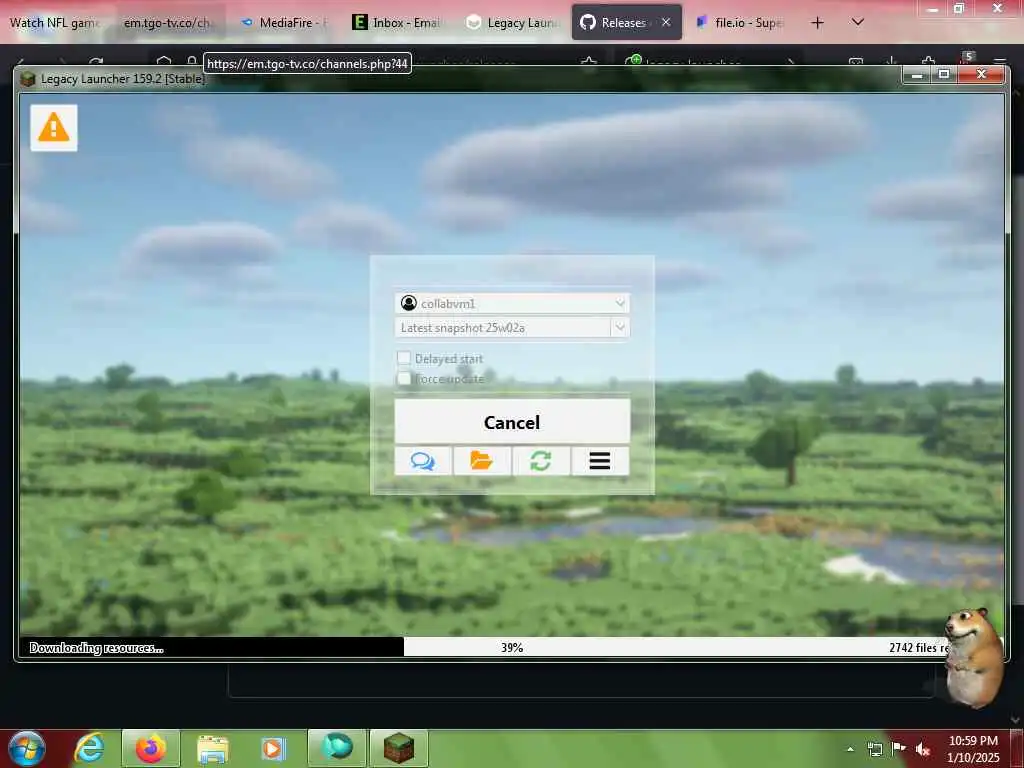
Task: Open the Action Center flag icon
Action: click(x=899, y=748)
